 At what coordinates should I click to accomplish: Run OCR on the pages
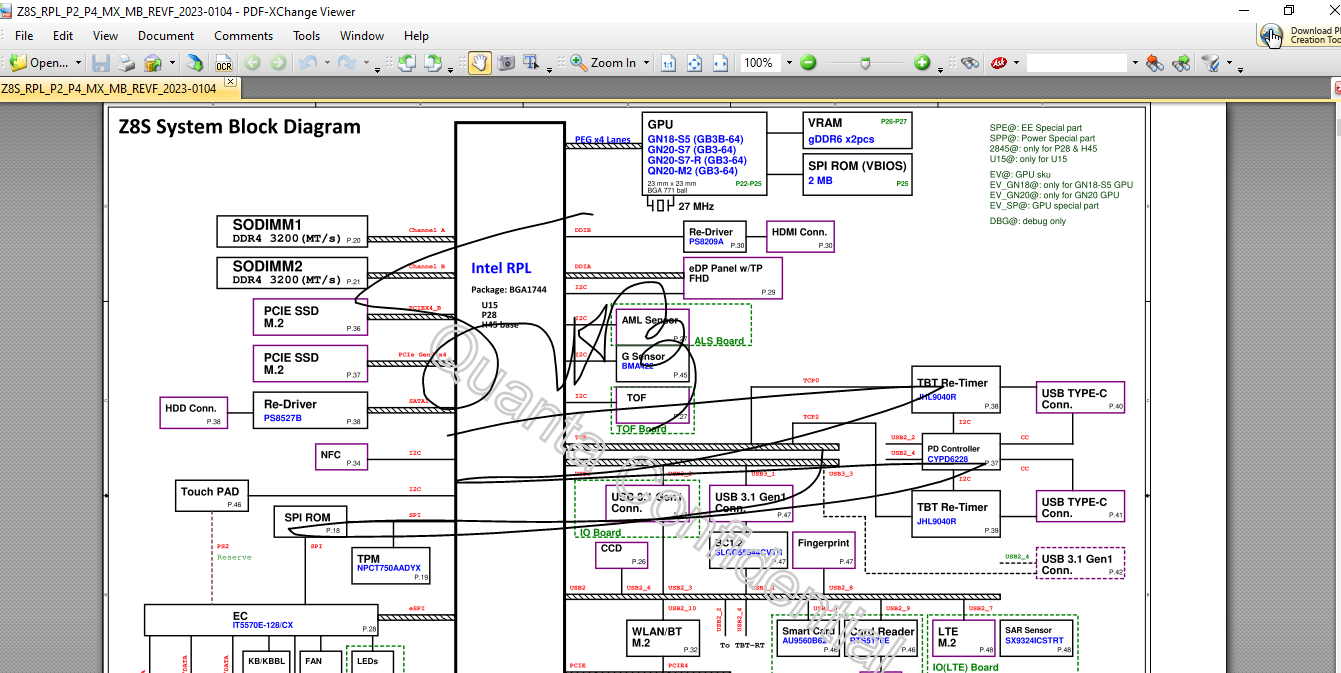click(x=224, y=63)
